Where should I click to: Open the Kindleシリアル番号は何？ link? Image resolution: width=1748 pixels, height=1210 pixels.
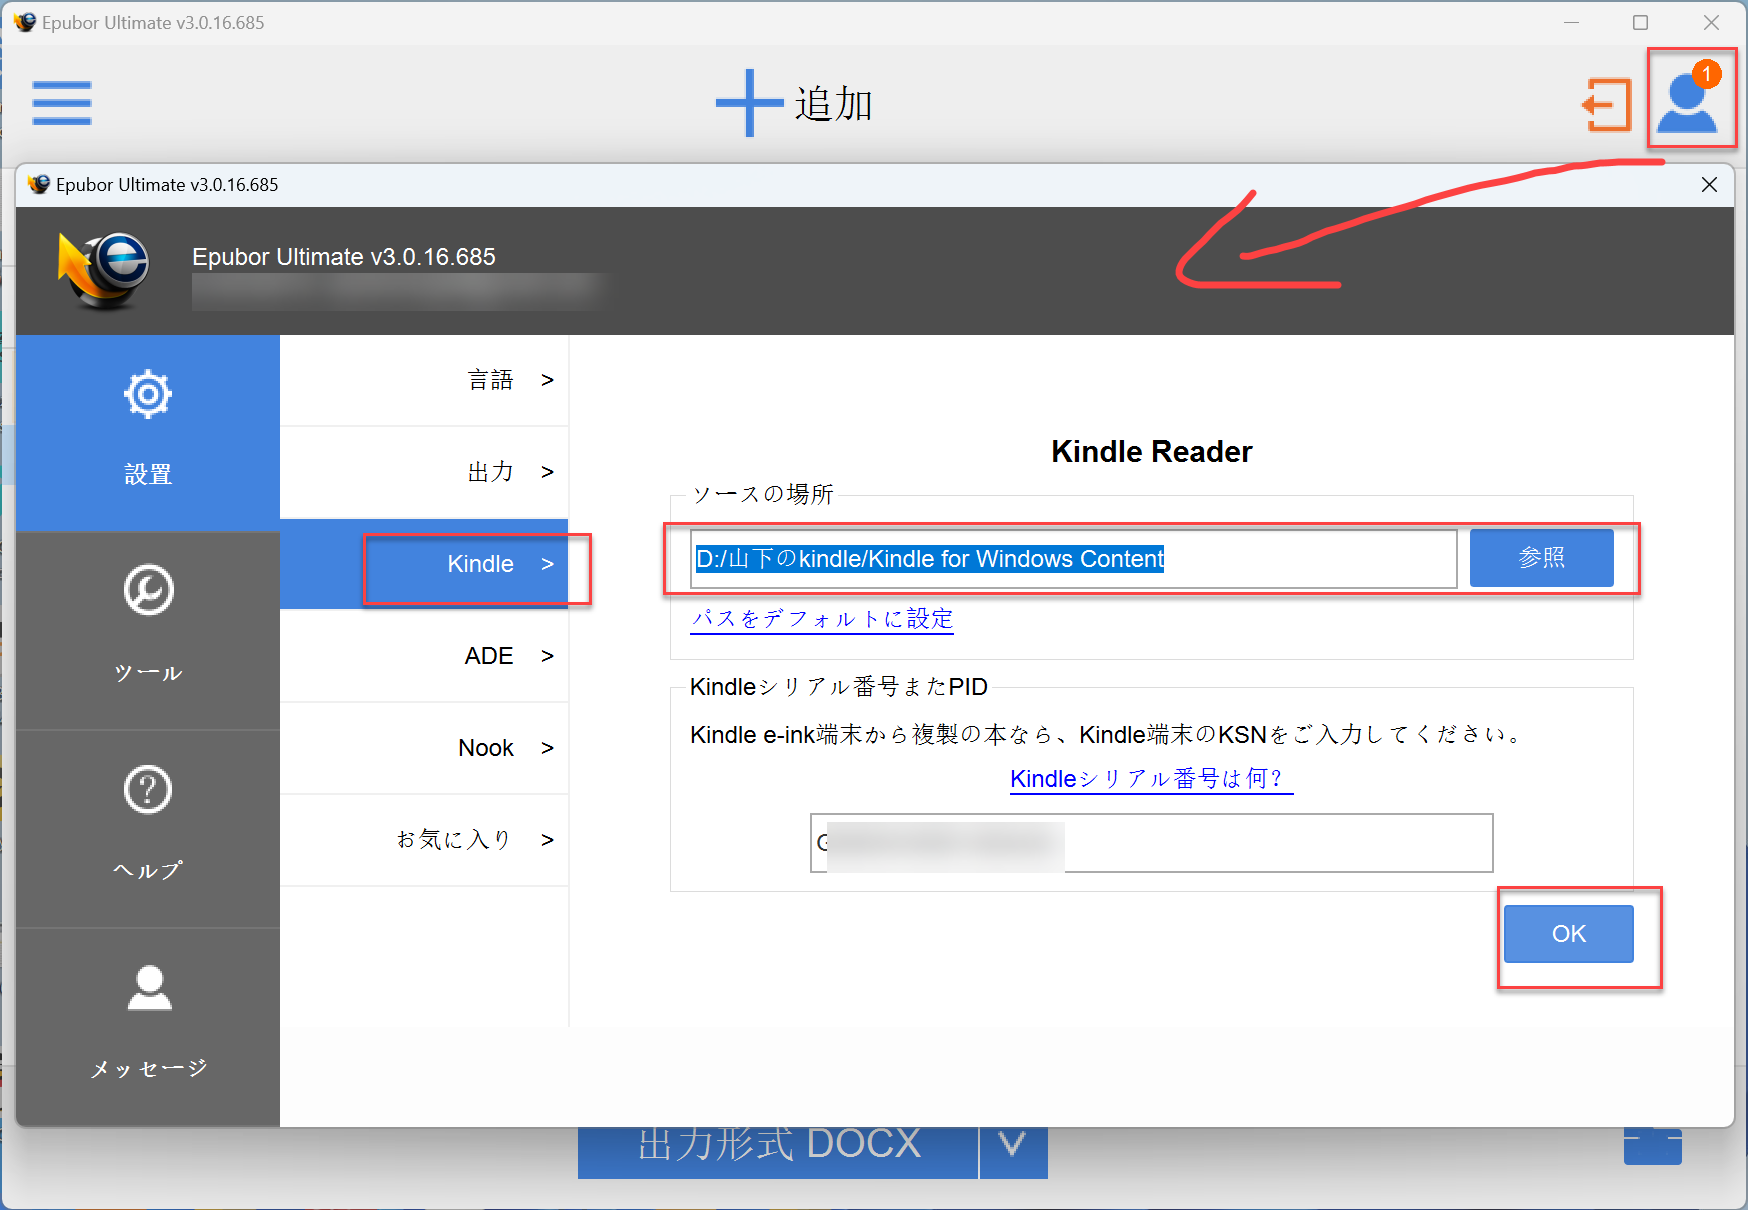(1151, 779)
